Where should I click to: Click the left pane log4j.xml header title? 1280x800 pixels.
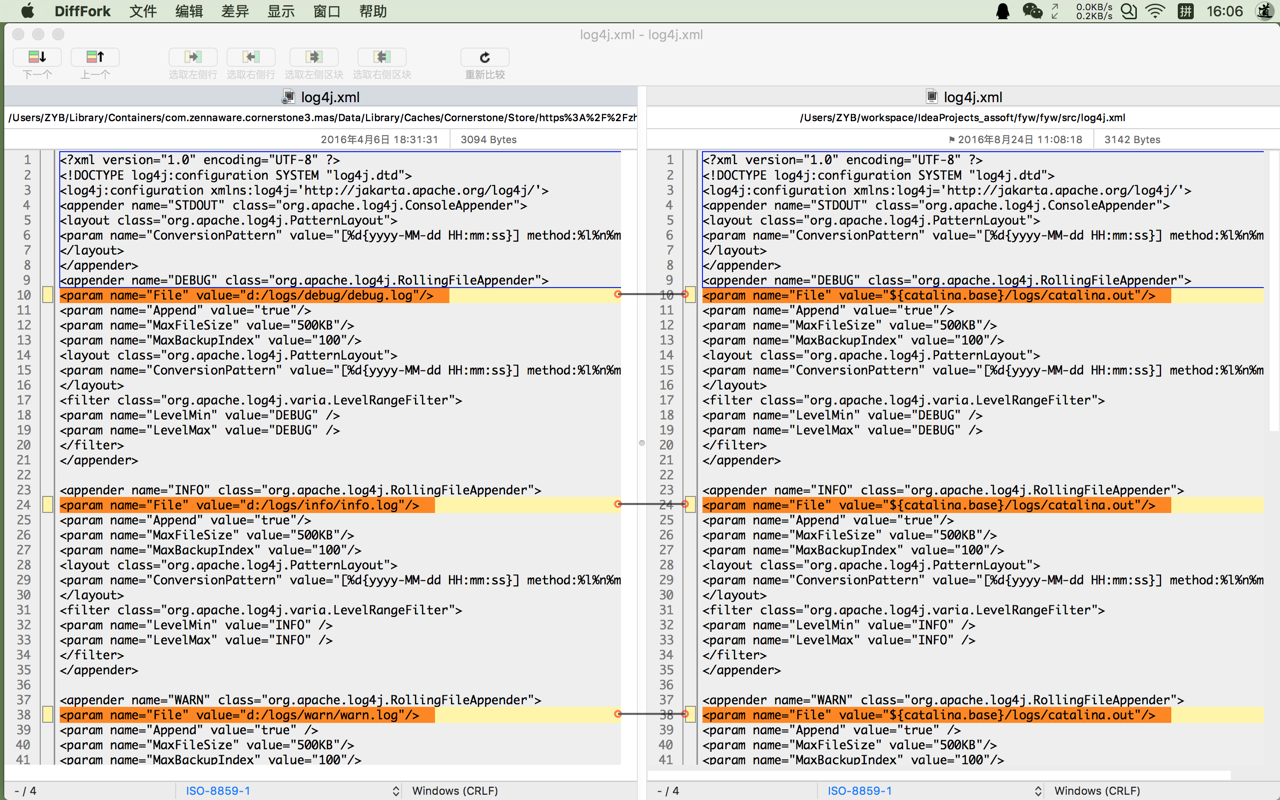click(330, 97)
